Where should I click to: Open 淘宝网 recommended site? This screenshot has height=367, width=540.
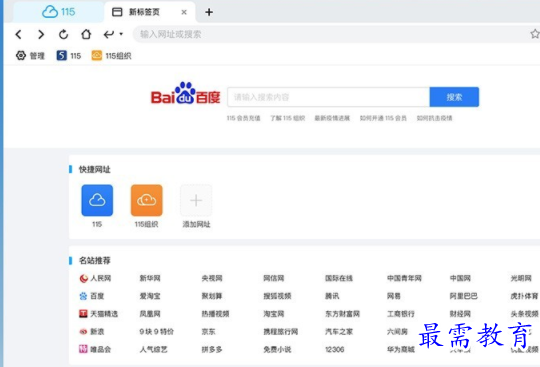[x=274, y=314]
